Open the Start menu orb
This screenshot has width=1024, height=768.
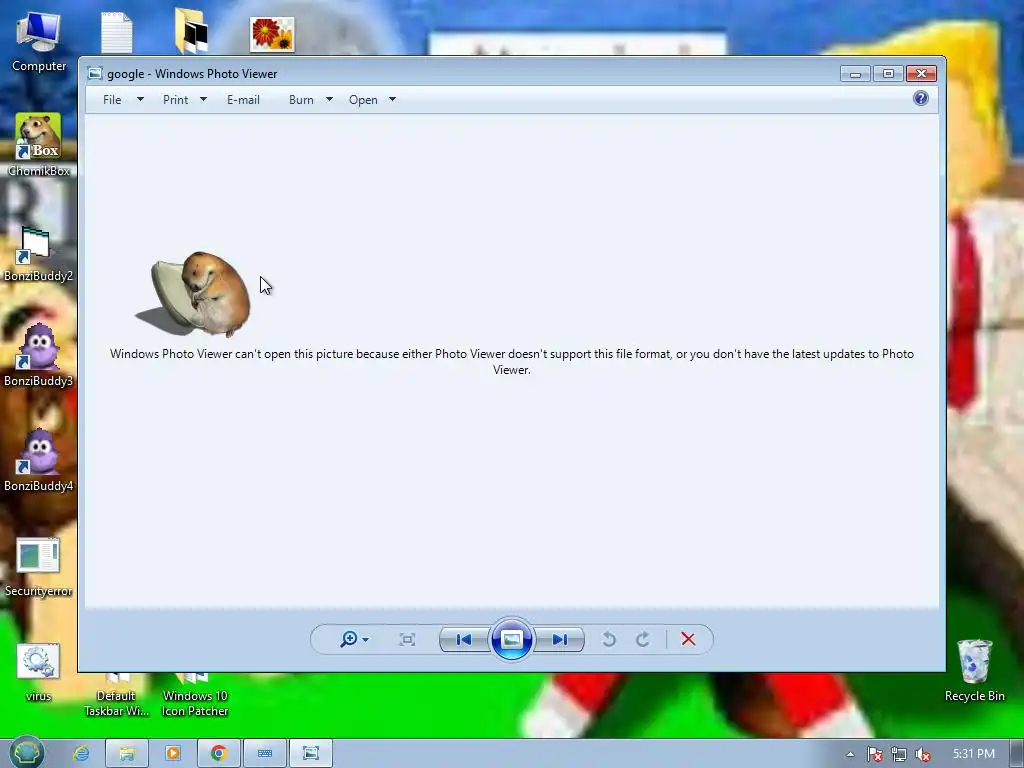[26, 753]
